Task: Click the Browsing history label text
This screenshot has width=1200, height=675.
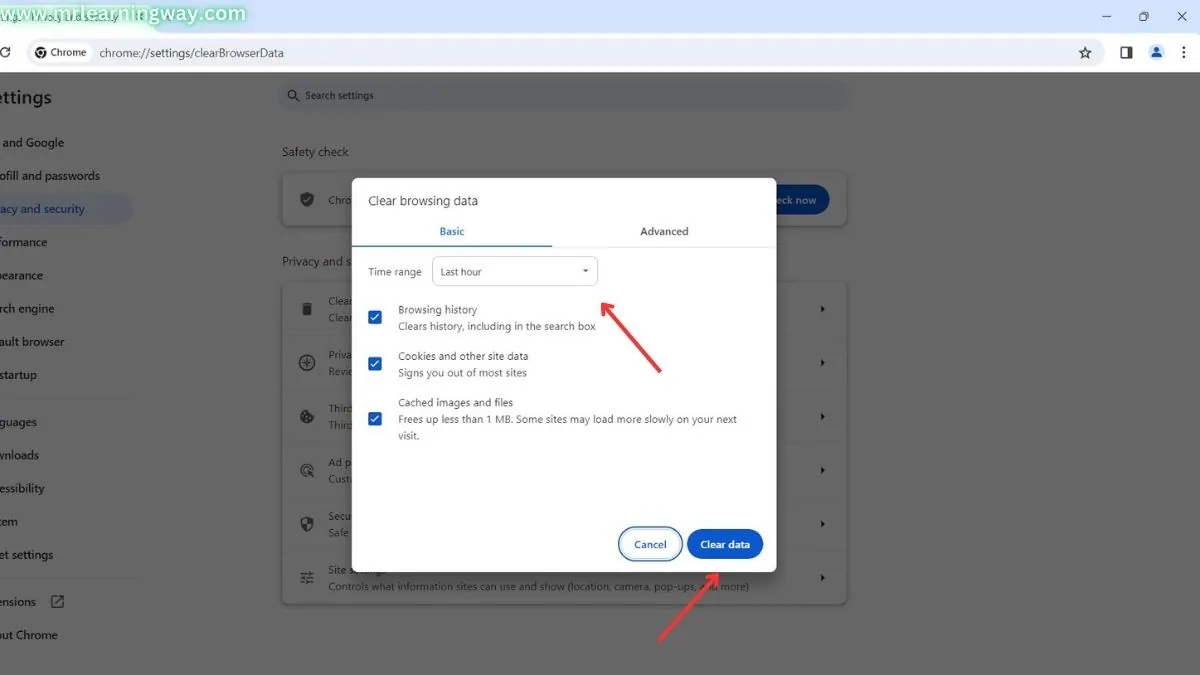Action: click(x=437, y=310)
